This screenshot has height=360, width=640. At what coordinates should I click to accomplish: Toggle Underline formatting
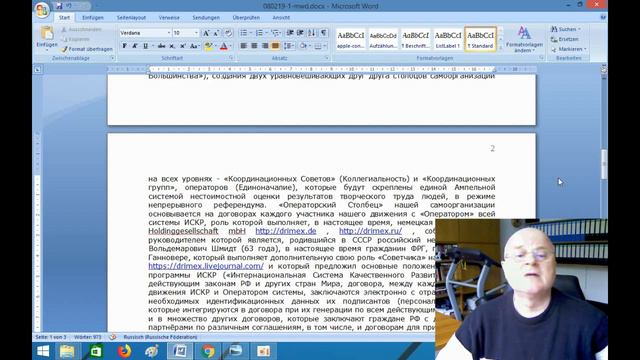point(145,46)
